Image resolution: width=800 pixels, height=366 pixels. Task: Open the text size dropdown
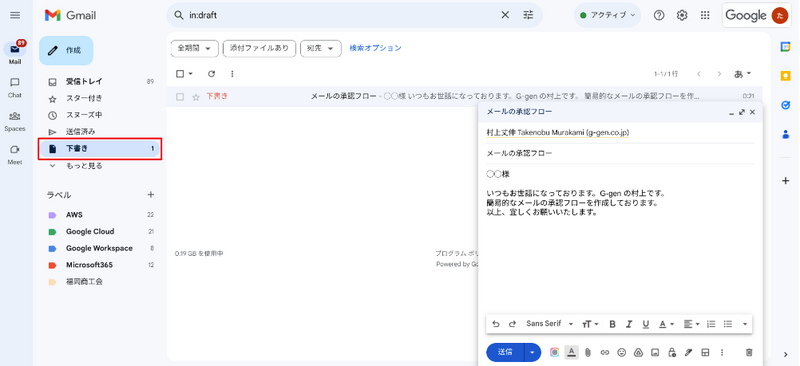coord(590,324)
